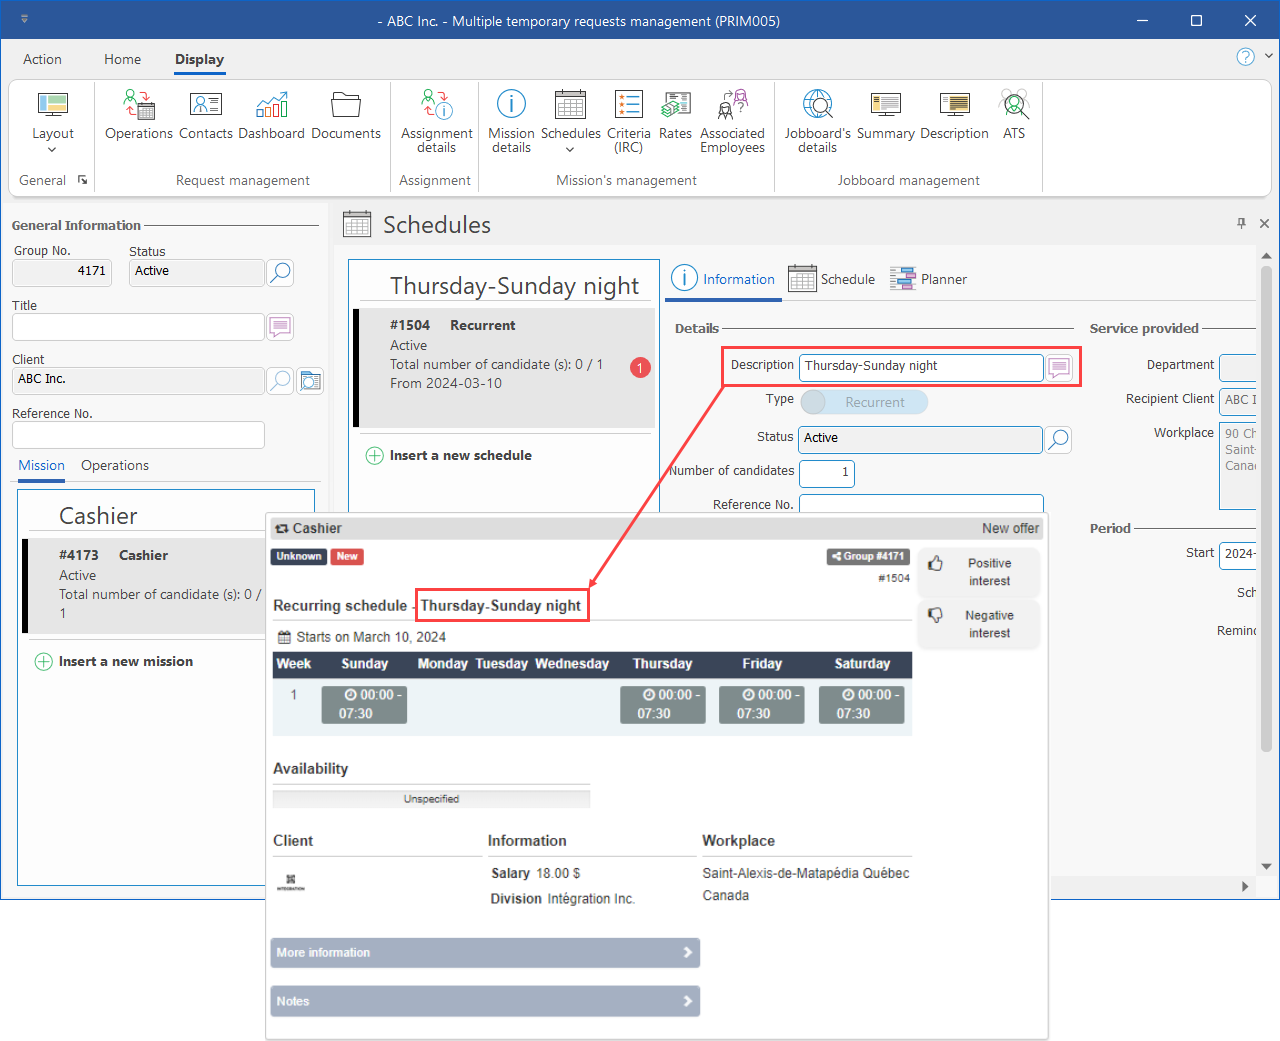Expand the Layout dropdown
This screenshot has height=1041, width=1280.
point(52,149)
